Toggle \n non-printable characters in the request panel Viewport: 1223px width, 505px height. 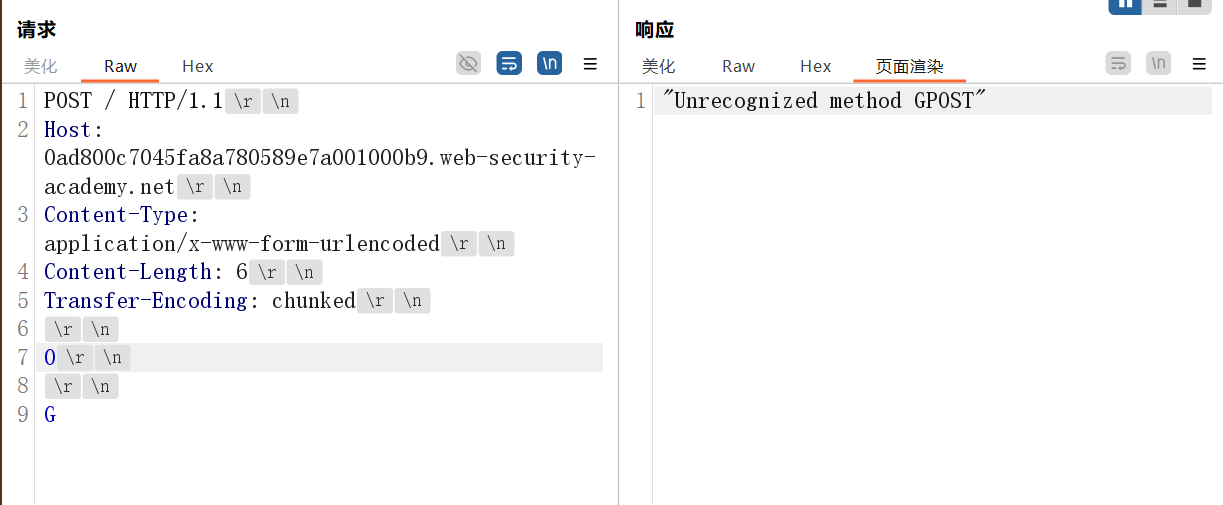coord(549,64)
